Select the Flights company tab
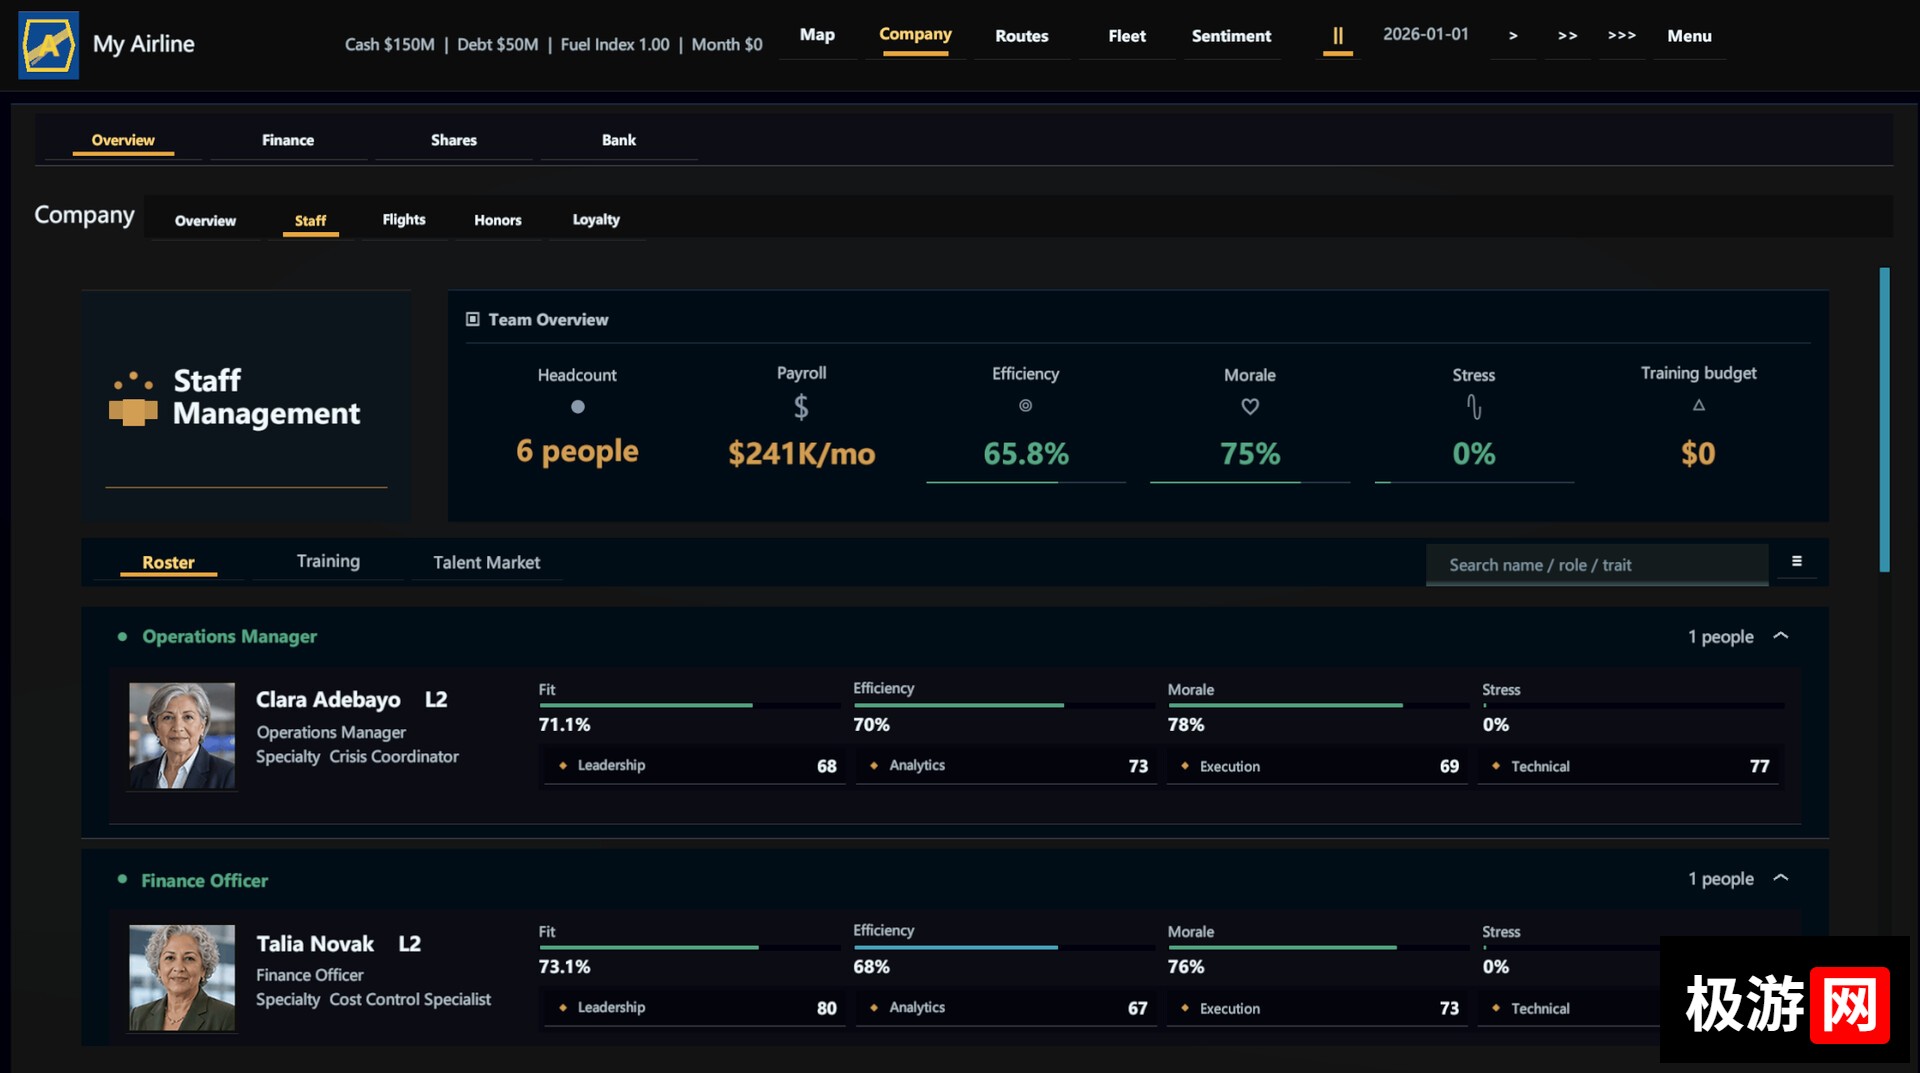Screen dimensions: 1920x1073 (404, 220)
